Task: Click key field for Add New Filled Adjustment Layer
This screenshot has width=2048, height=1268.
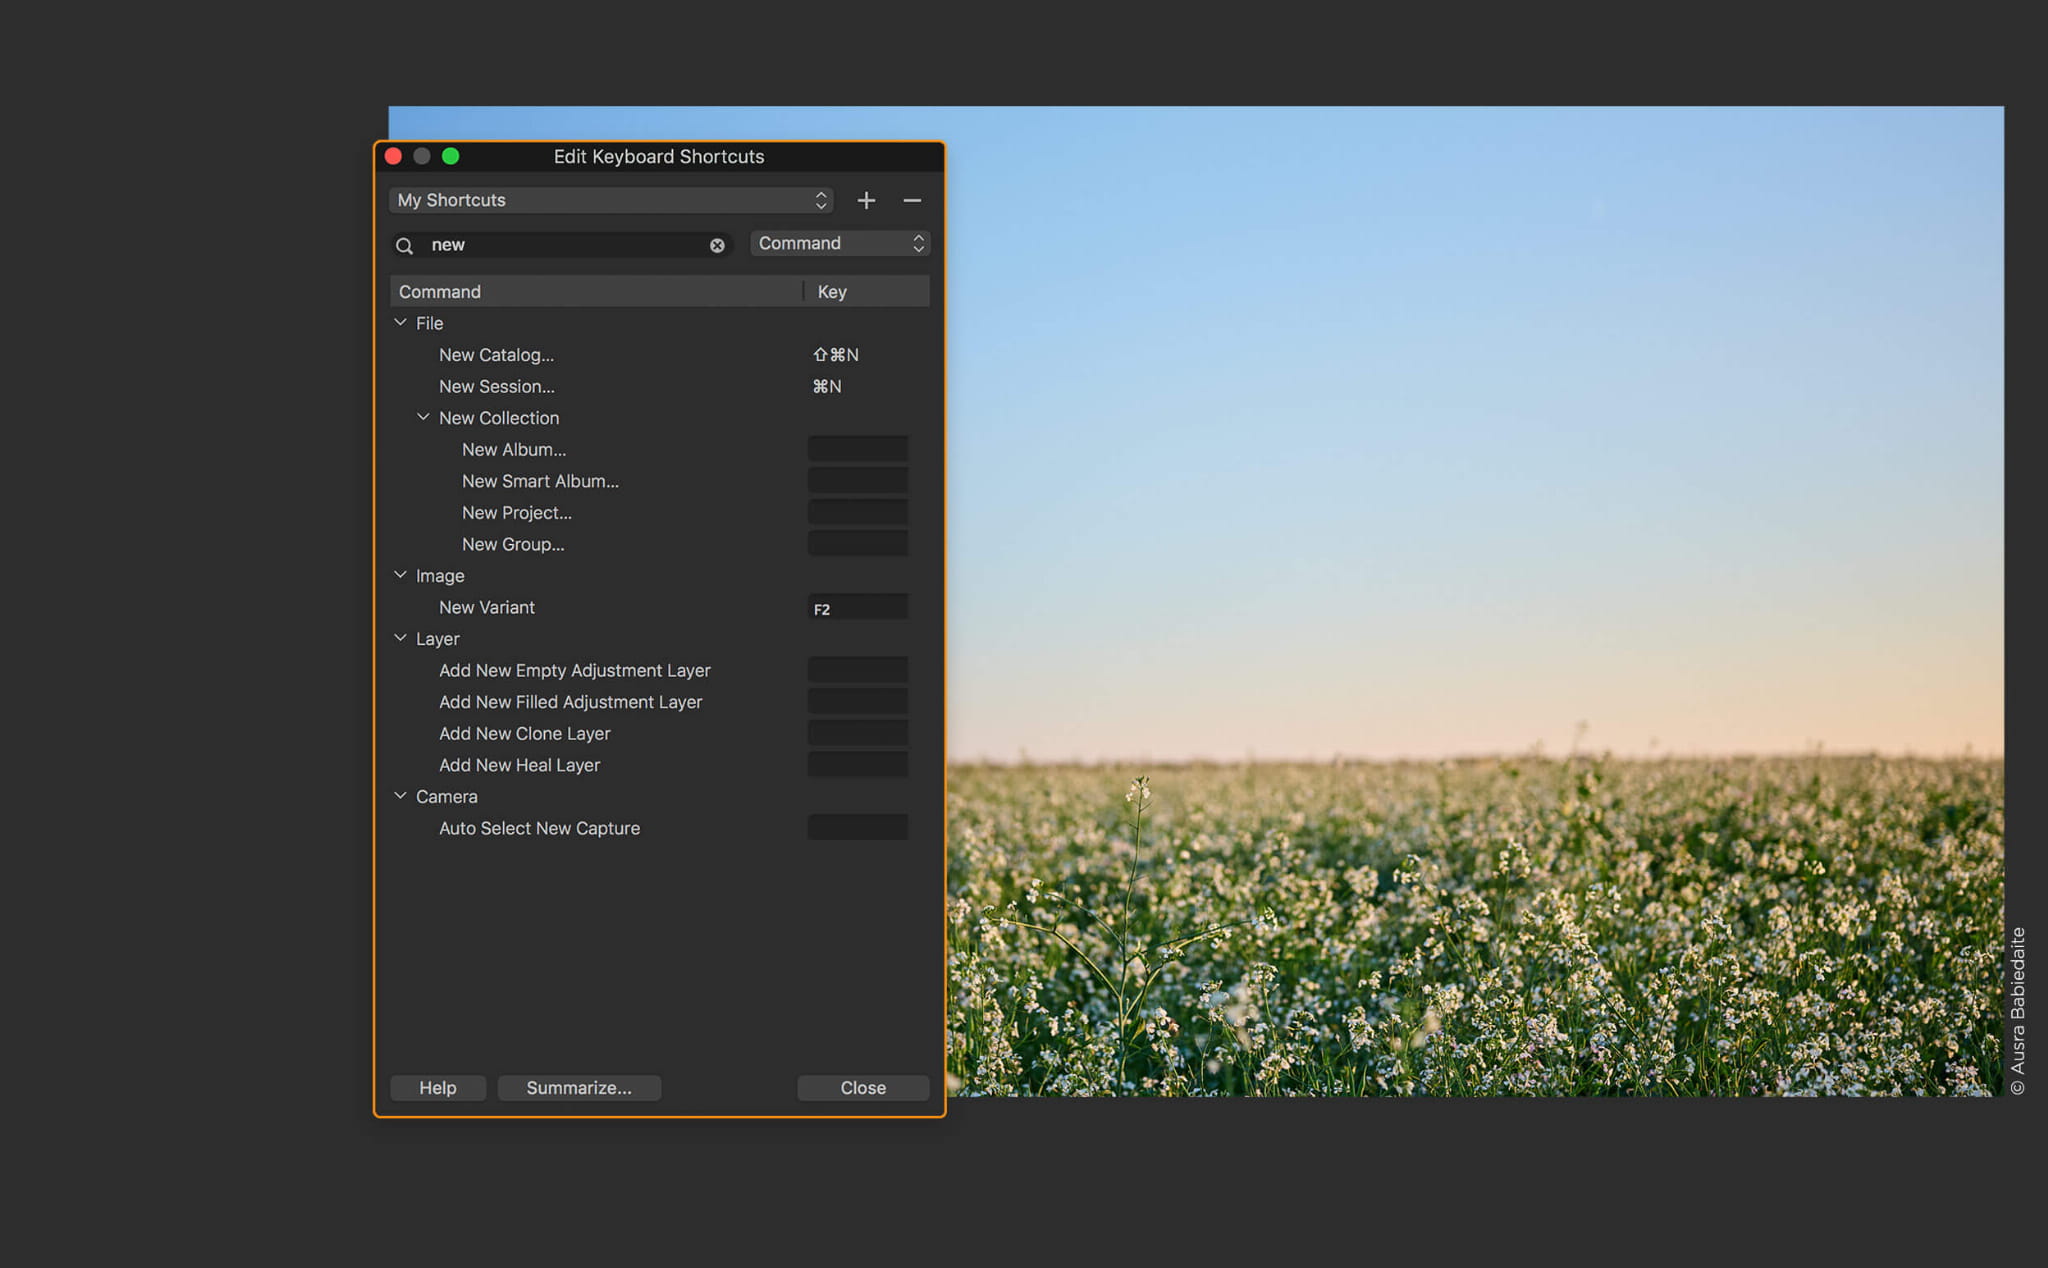Action: tap(858, 701)
